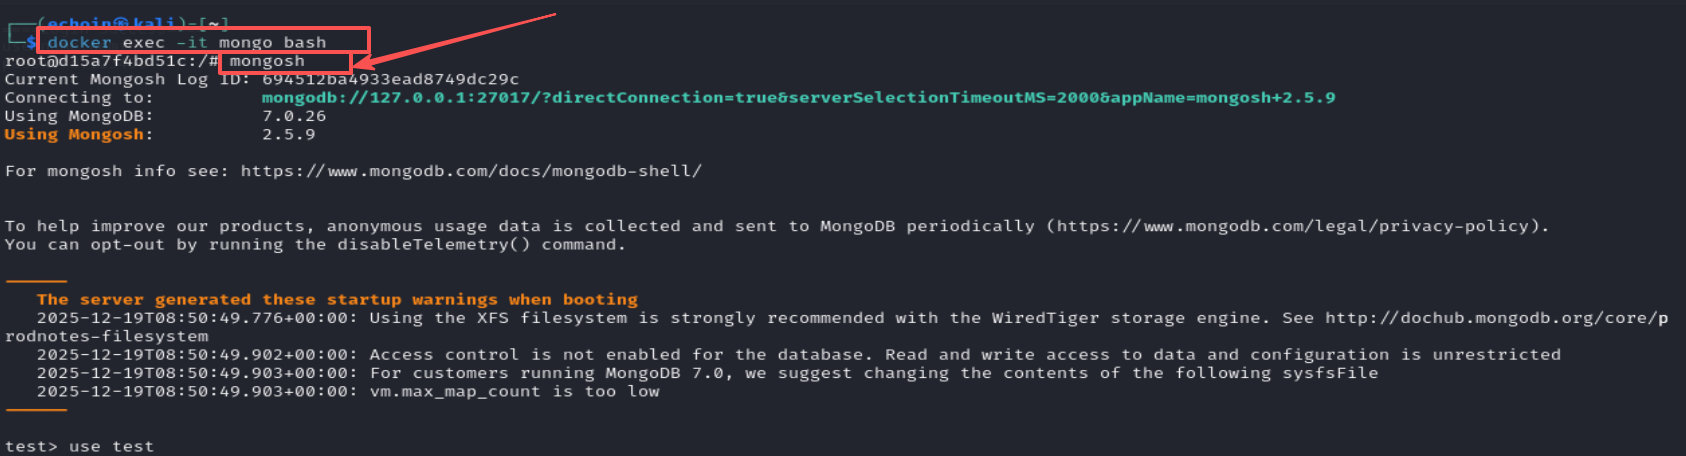
Task: Click the 'use test' command text
Action: [111, 446]
